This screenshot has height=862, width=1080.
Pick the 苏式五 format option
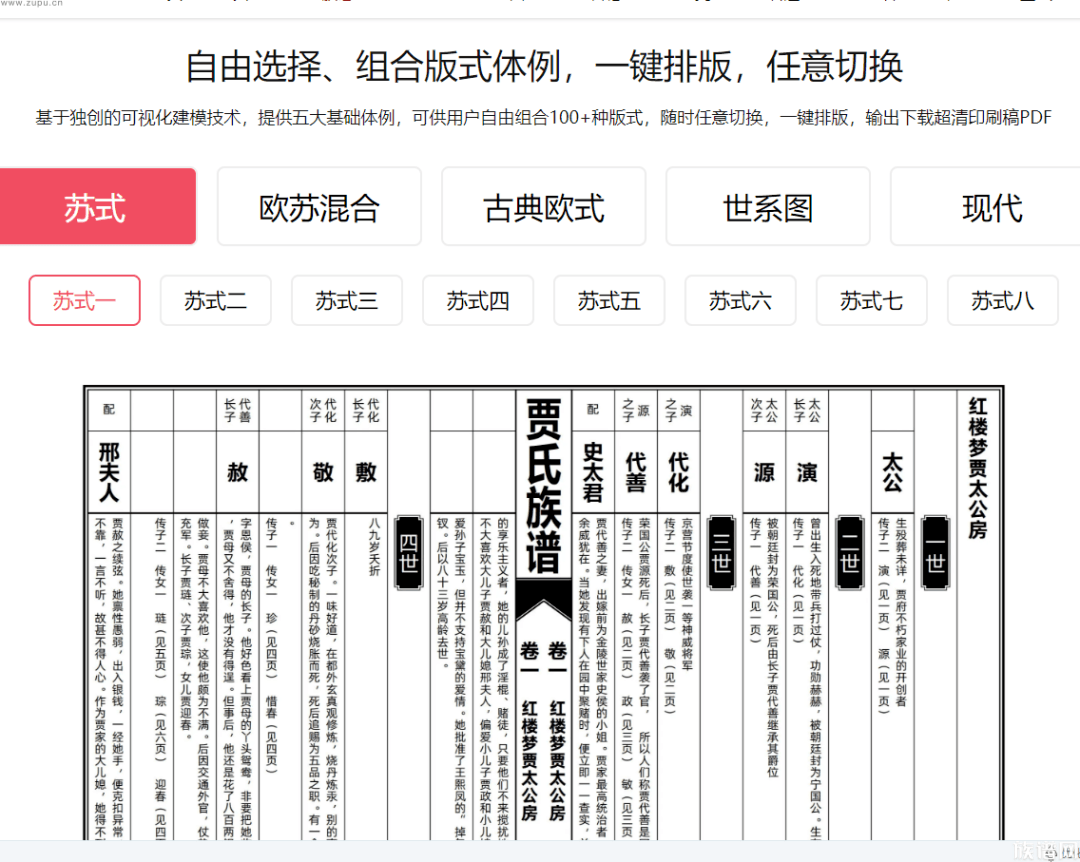pyautogui.click(x=609, y=300)
